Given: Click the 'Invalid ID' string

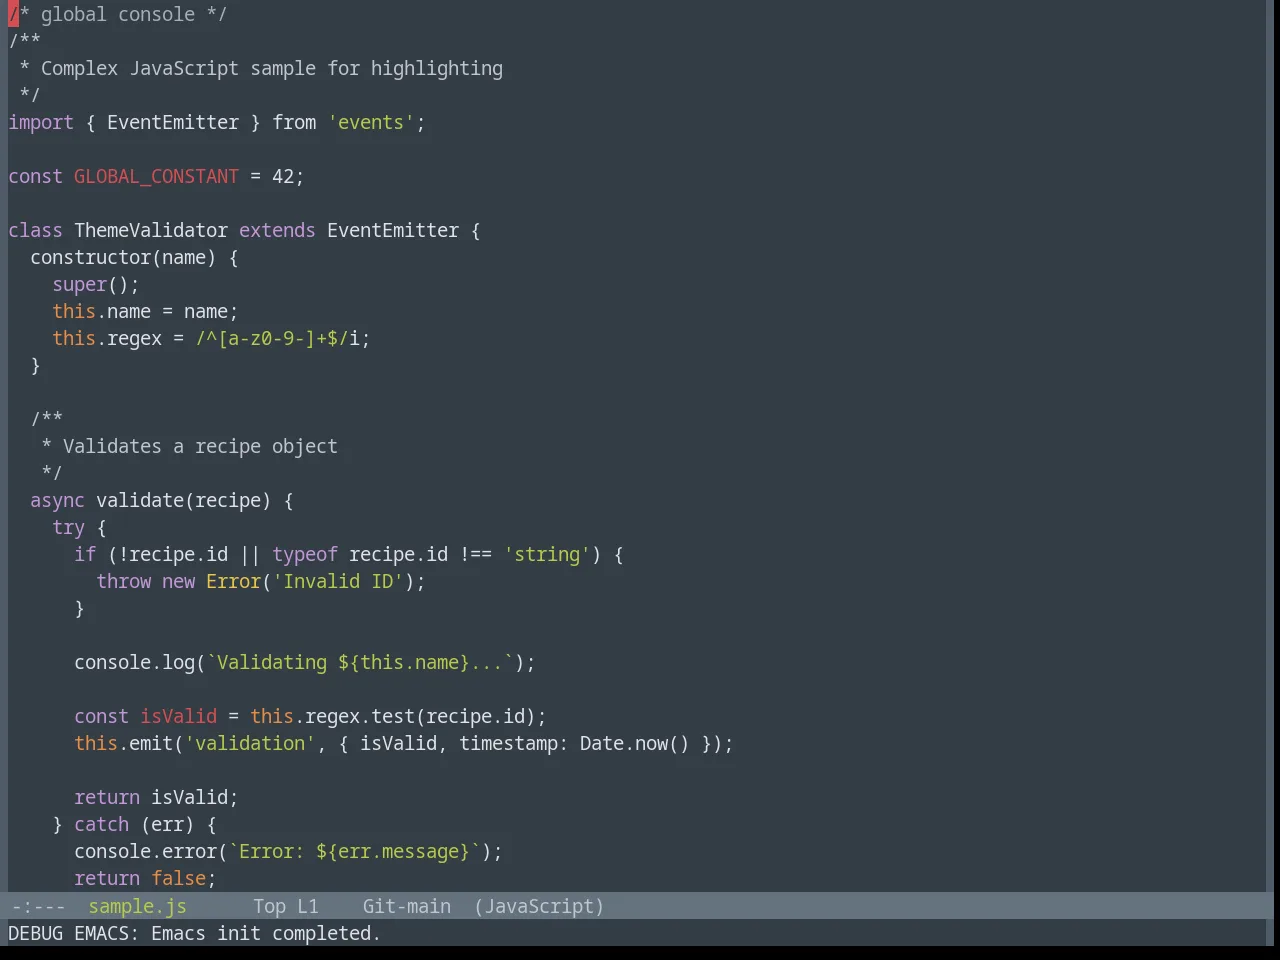Looking at the screenshot, I should [338, 581].
